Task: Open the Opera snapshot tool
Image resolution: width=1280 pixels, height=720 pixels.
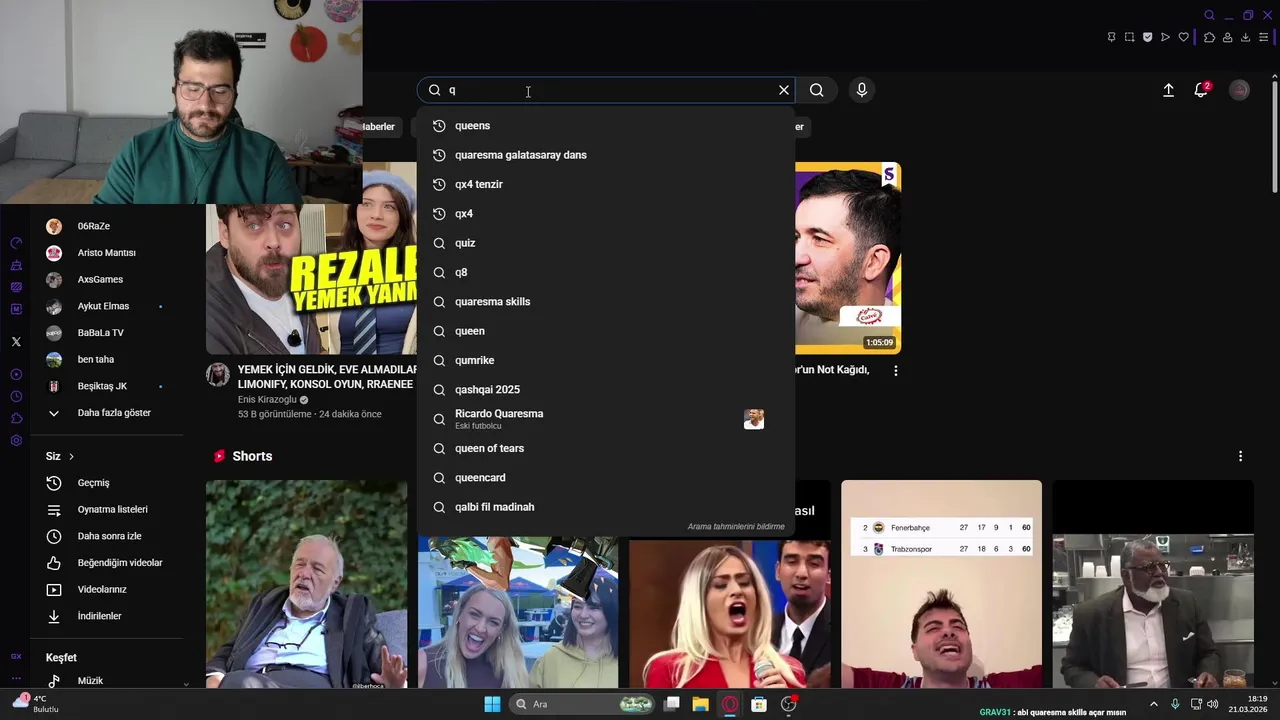Action: point(1129,37)
